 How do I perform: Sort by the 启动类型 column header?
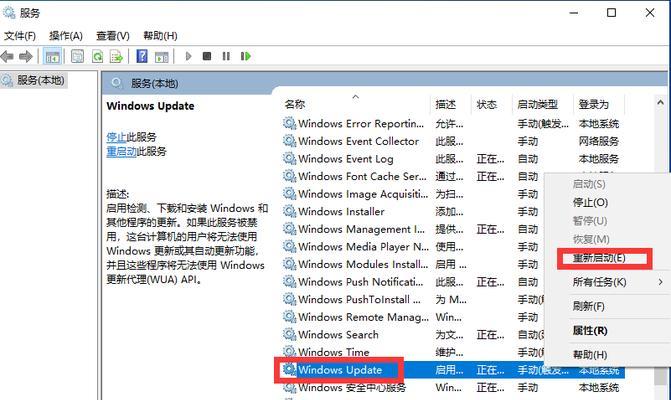pos(537,104)
